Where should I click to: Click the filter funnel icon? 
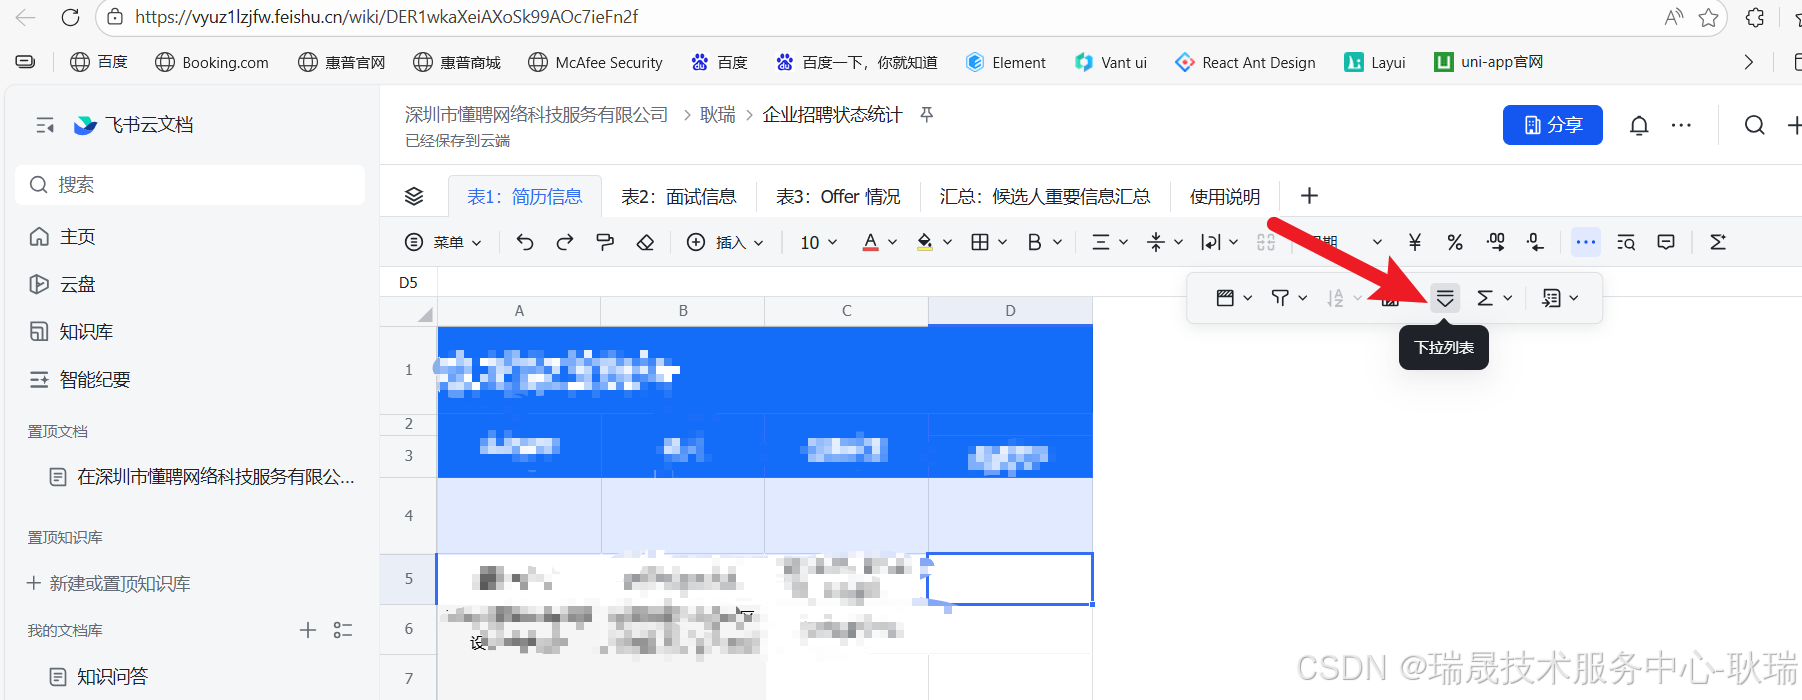pyautogui.click(x=1280, y=298)
